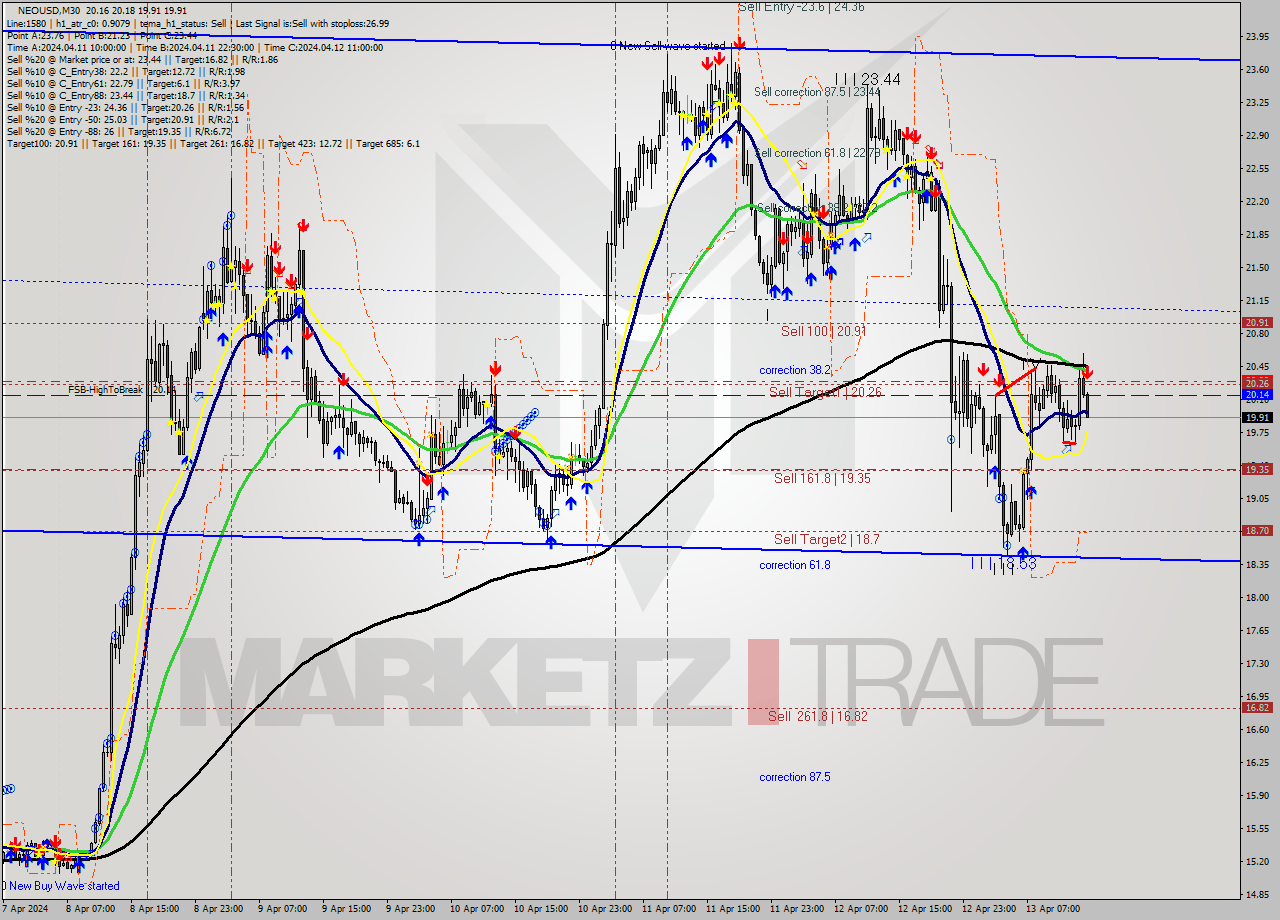
Task: Click the '12 Apr 23:00' time label
Action: [x=990, y=910]
